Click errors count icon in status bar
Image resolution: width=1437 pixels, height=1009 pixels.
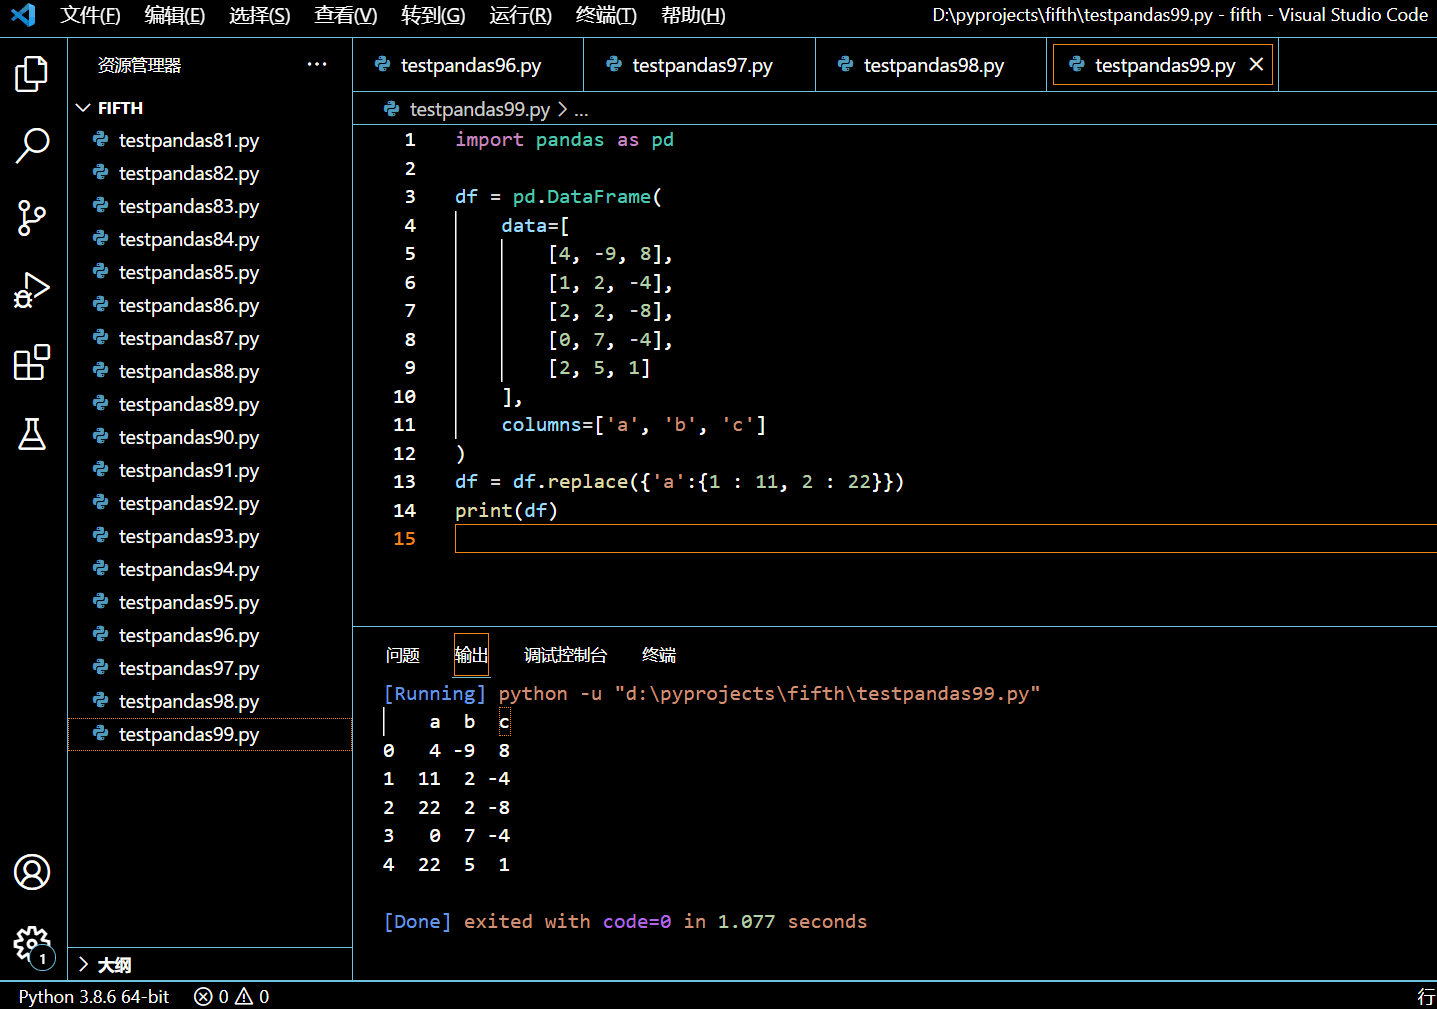click(211, 997)
